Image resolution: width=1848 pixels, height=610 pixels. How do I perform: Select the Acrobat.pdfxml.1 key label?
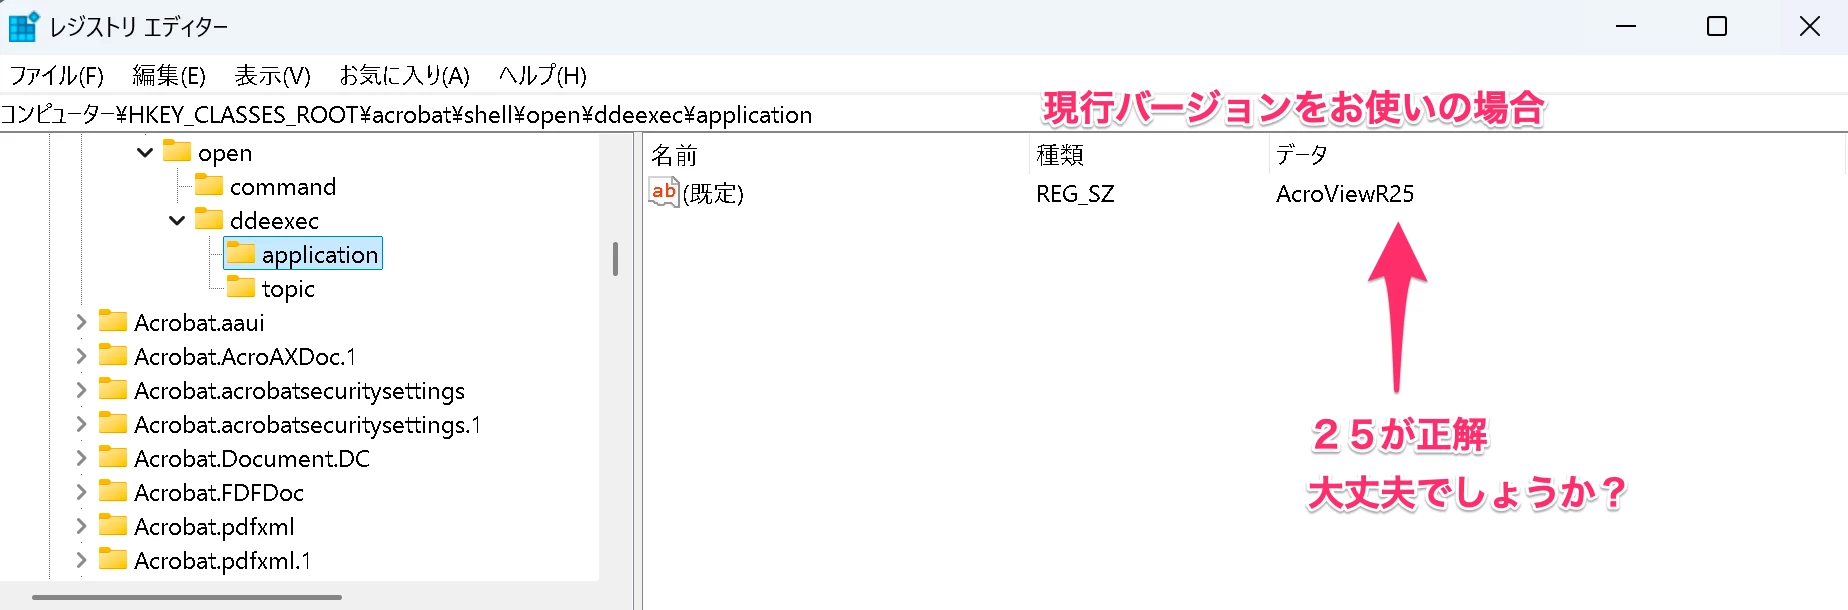click(222, 561)
